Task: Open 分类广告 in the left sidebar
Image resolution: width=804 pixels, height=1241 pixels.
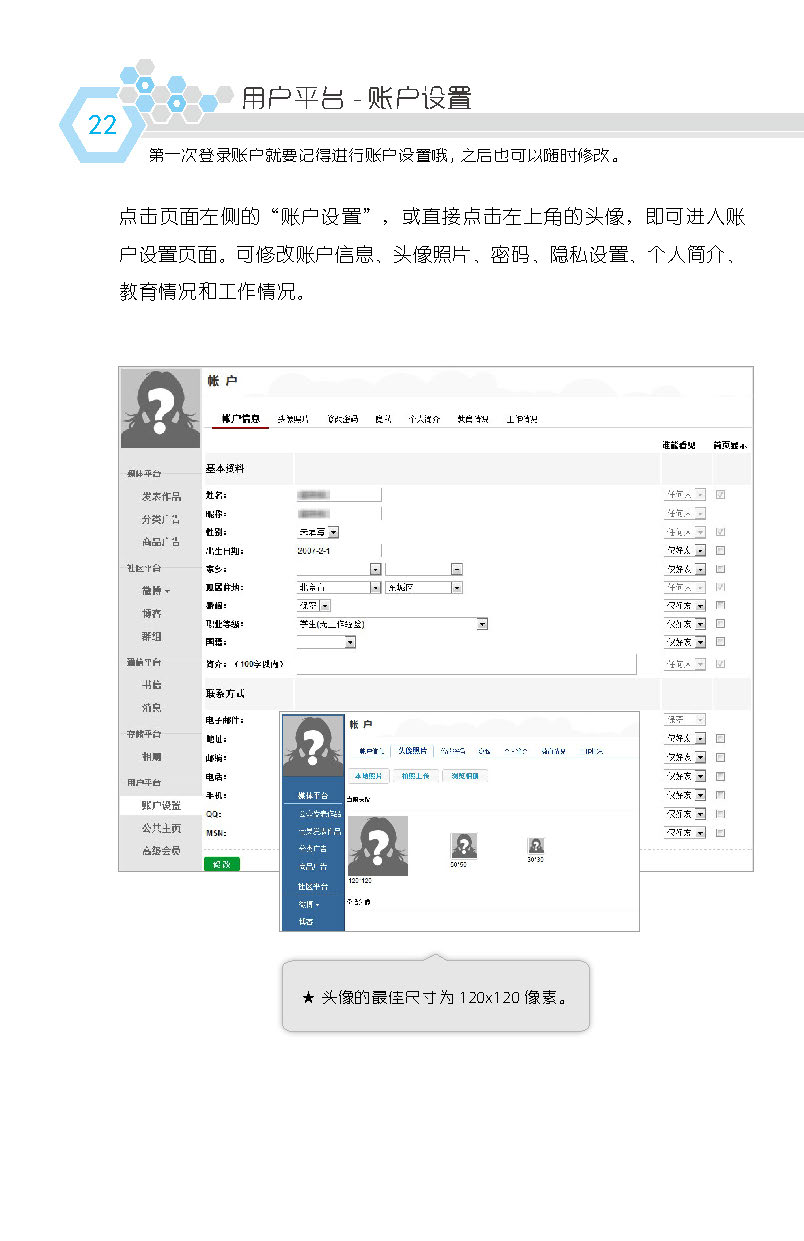Action: pos(161,519)
